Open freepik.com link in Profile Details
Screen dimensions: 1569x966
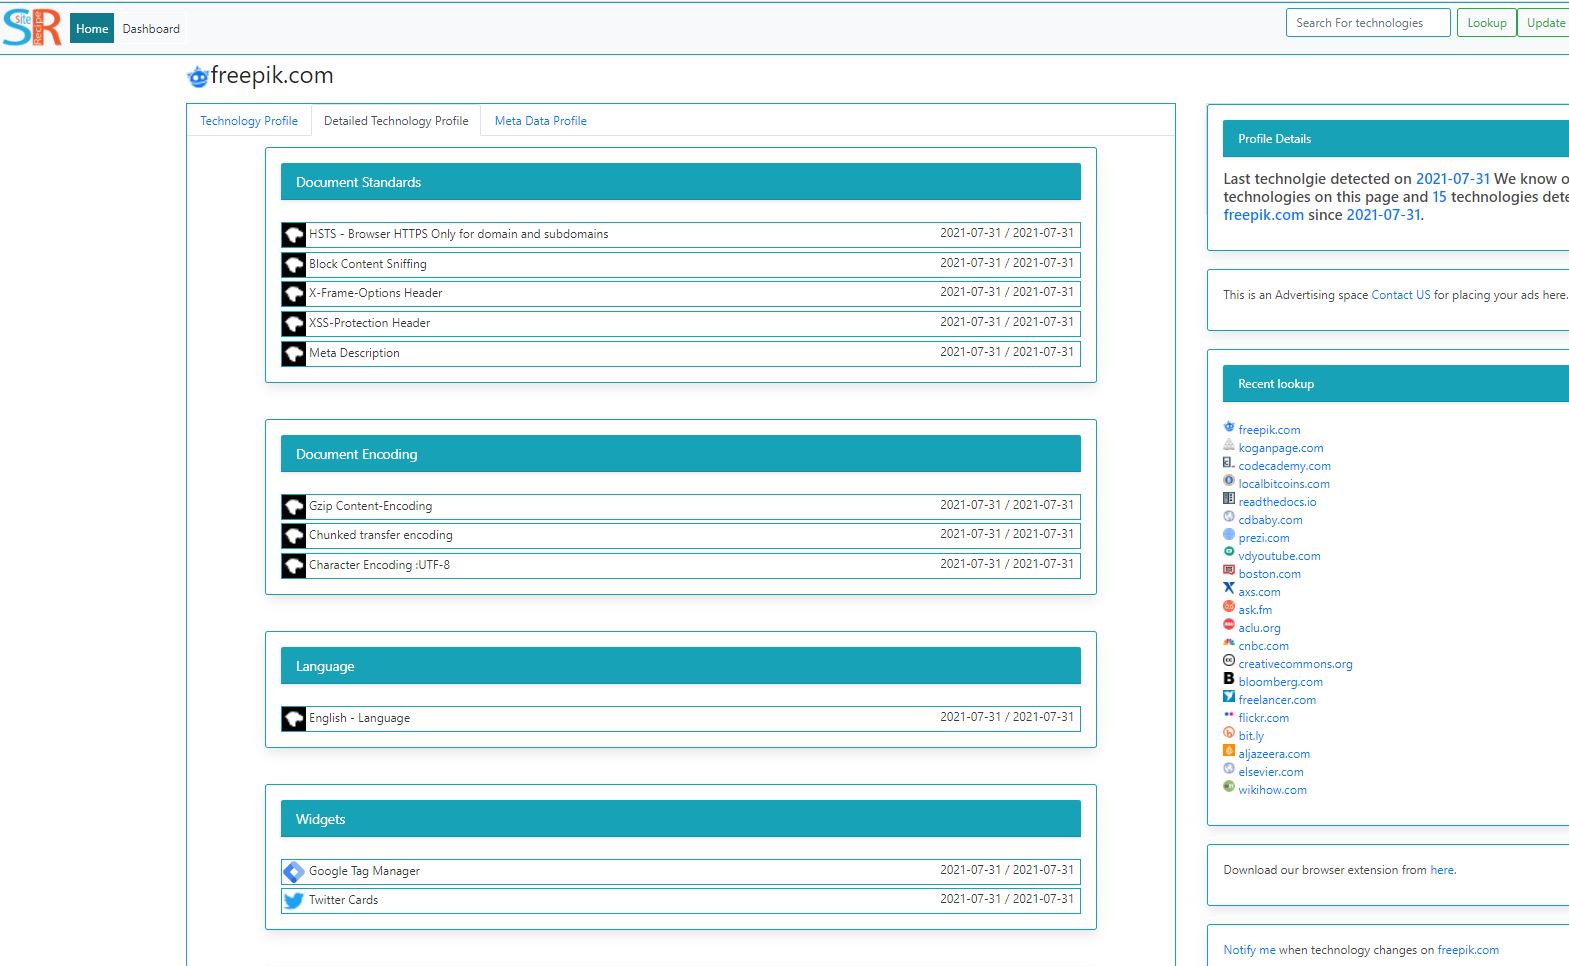point(1263,215)
